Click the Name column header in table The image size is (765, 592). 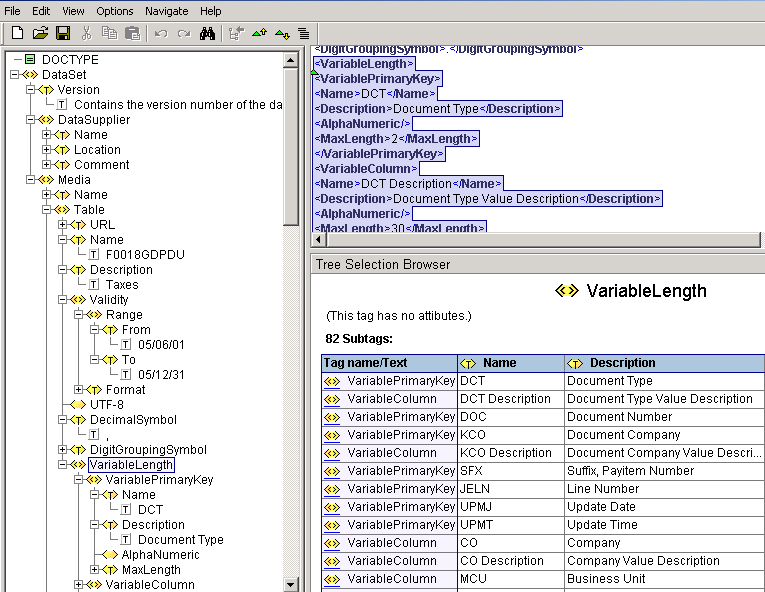(511, 363)
